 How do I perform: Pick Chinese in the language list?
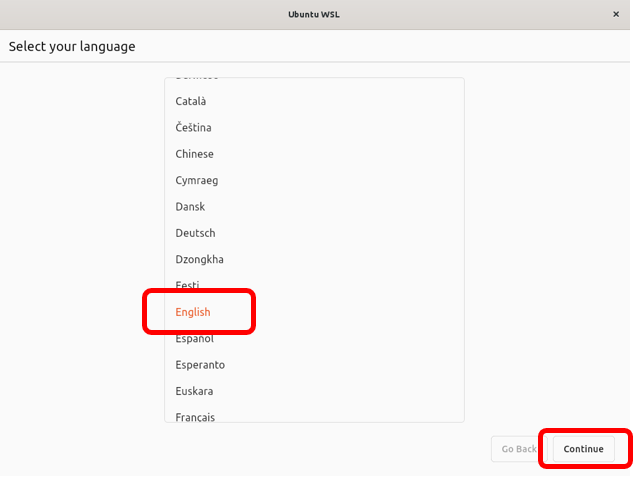click(x=314, y=154)
